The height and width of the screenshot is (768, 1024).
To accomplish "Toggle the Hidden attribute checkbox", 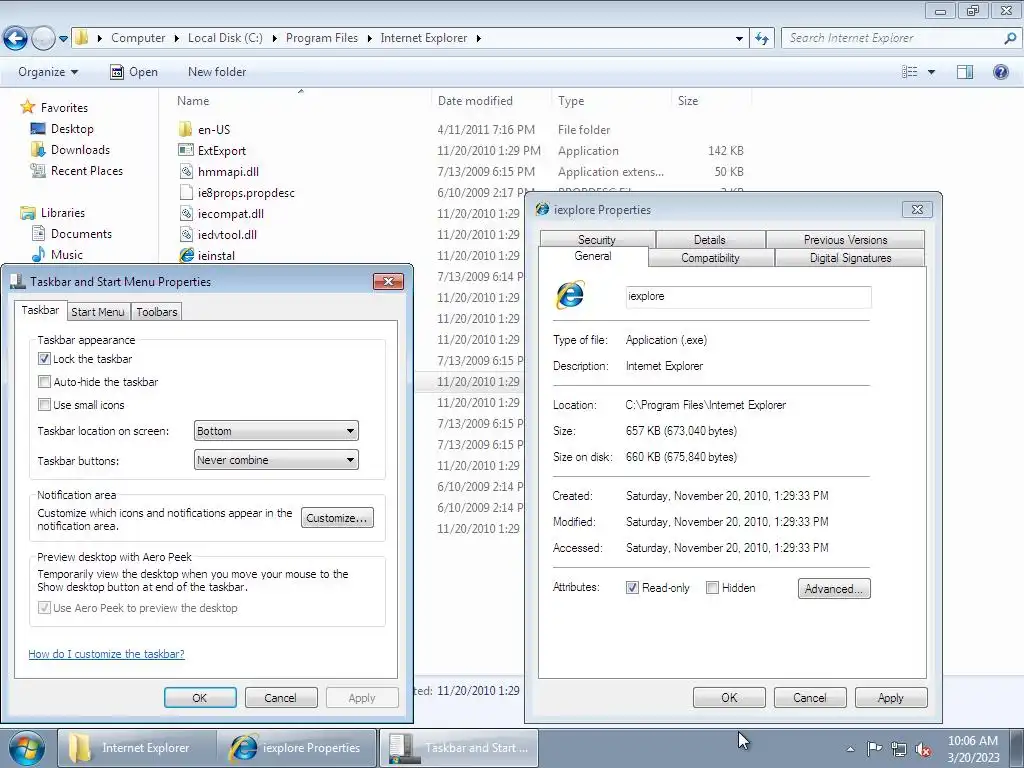I will (x=712, y=588).
